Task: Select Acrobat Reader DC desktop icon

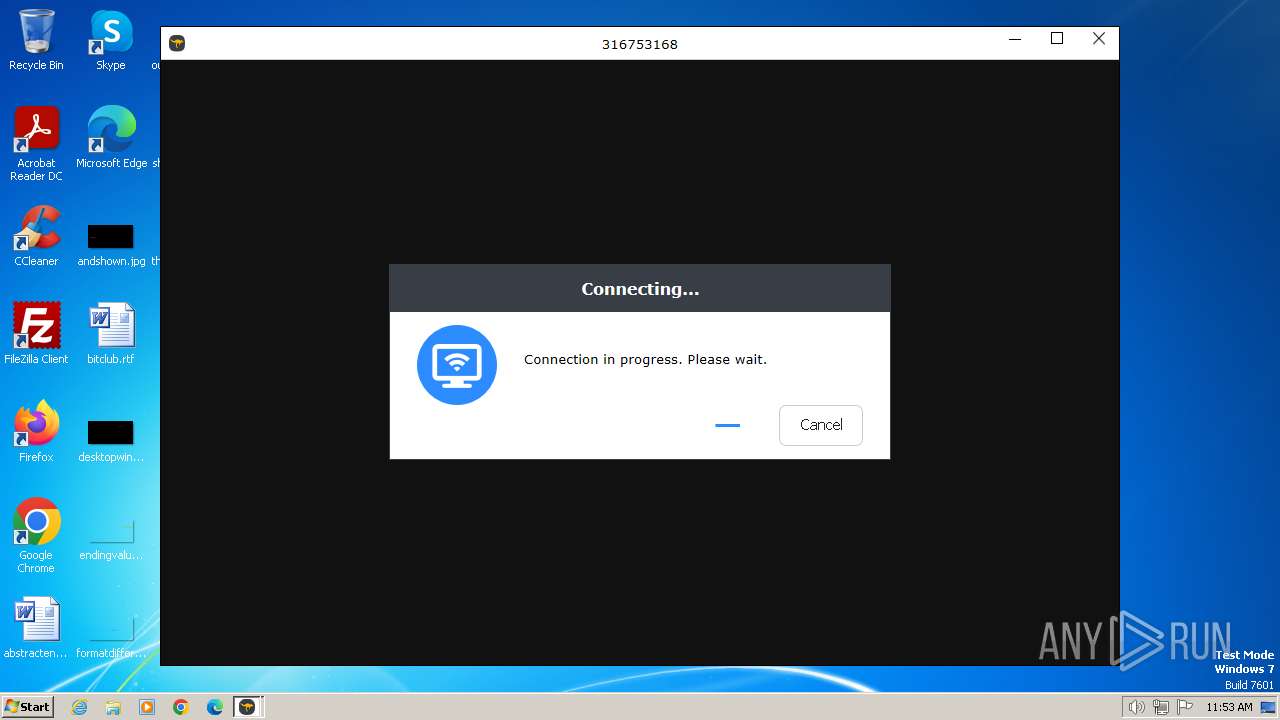Action: (36, 144)
